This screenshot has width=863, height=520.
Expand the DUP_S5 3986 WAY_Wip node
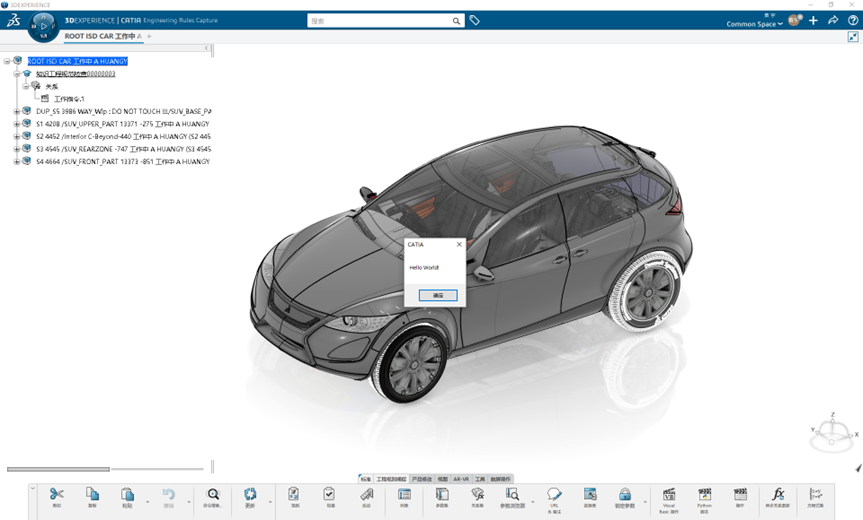click(x=17, y=111)
